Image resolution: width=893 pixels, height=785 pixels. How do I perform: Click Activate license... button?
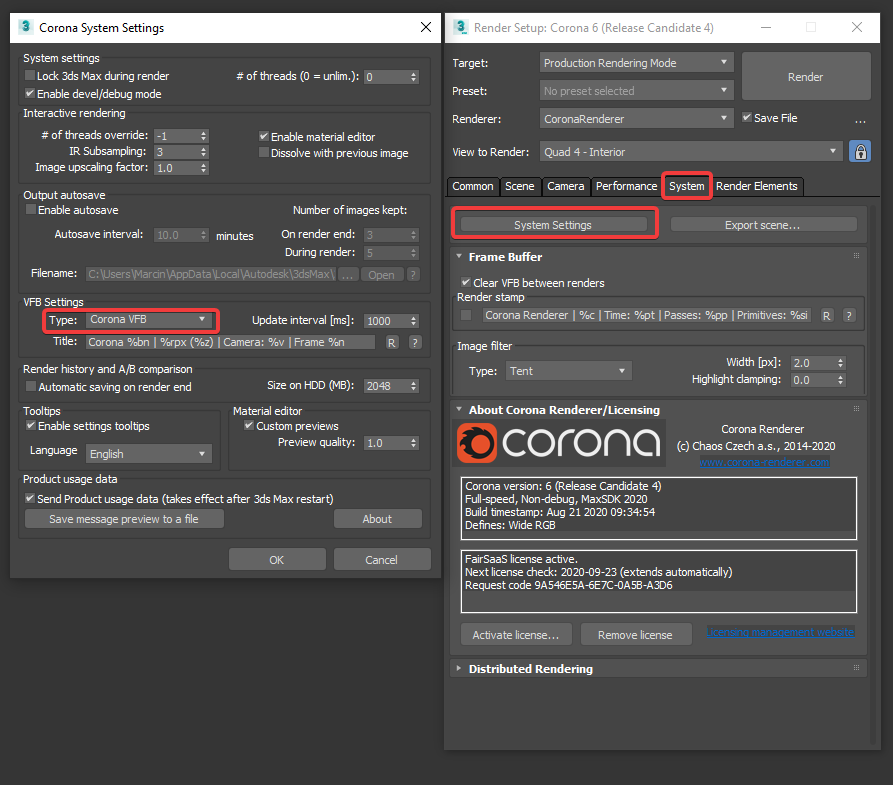[x=516, y=635]
